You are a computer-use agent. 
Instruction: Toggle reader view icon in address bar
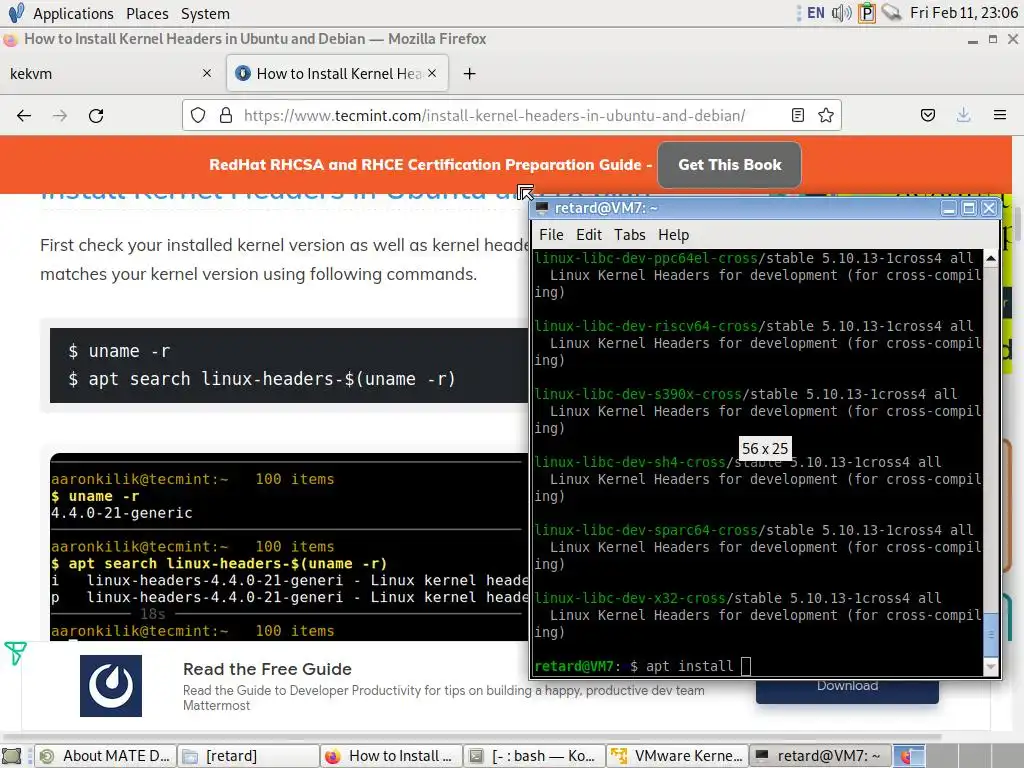[x=797, y=116]
